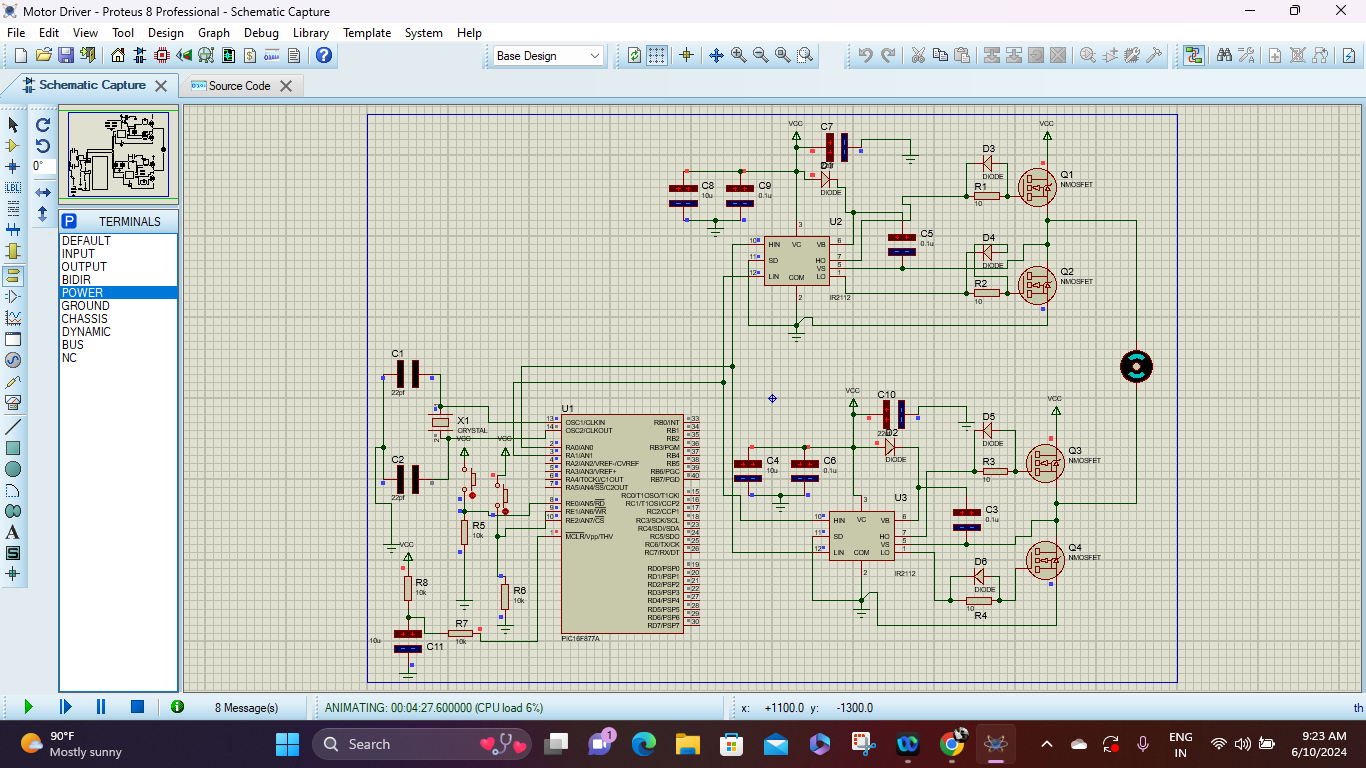Click the rotation angle field
Screen dimensions: 1366x768
43,166
